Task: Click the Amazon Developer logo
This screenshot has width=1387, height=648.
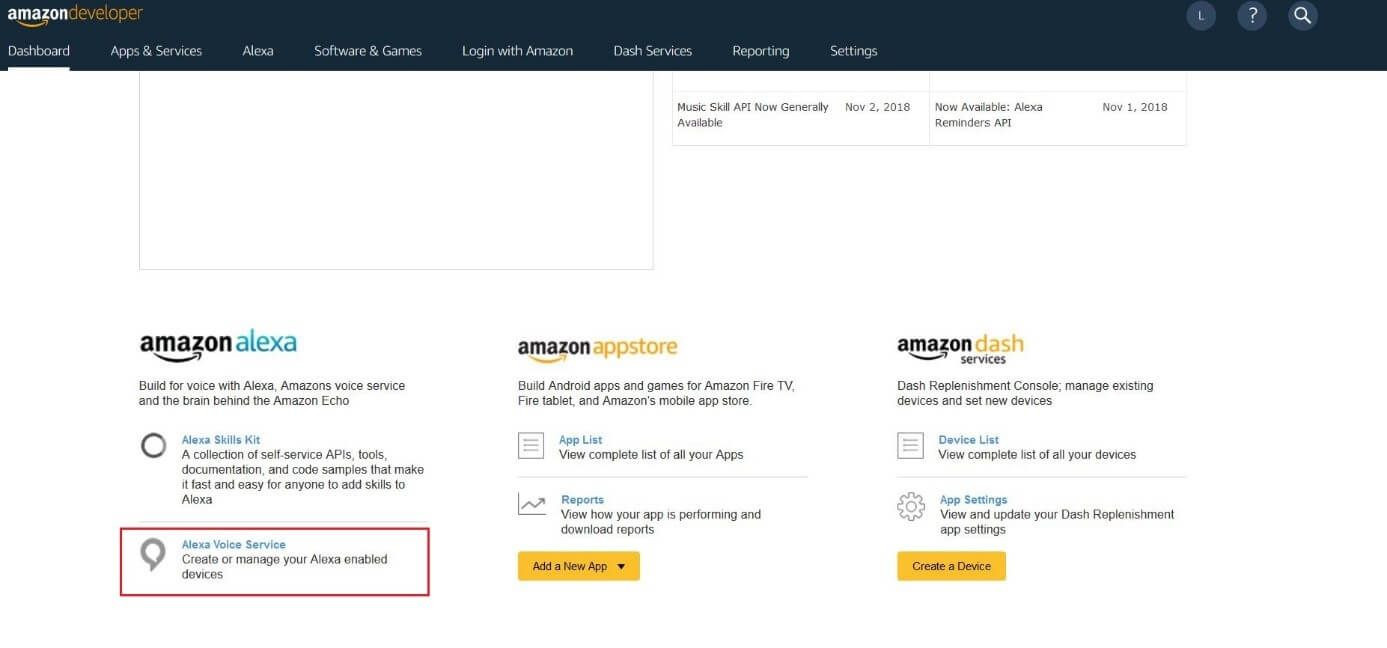Action: (75, 15)
